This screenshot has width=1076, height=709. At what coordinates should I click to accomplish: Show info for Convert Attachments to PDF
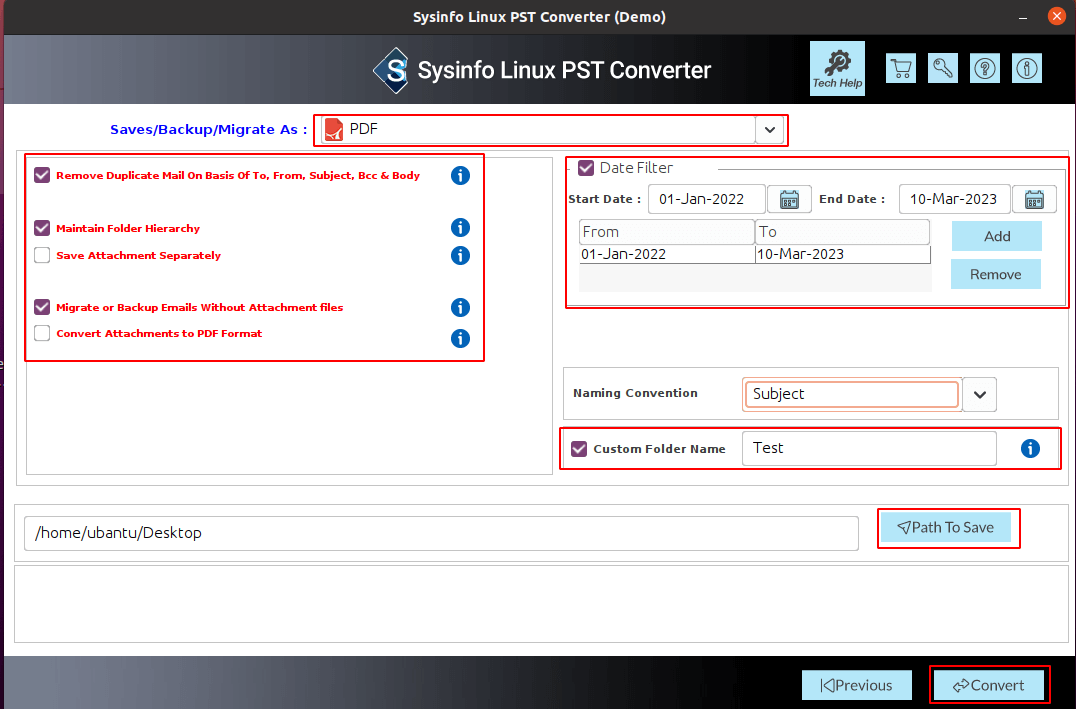460,338
